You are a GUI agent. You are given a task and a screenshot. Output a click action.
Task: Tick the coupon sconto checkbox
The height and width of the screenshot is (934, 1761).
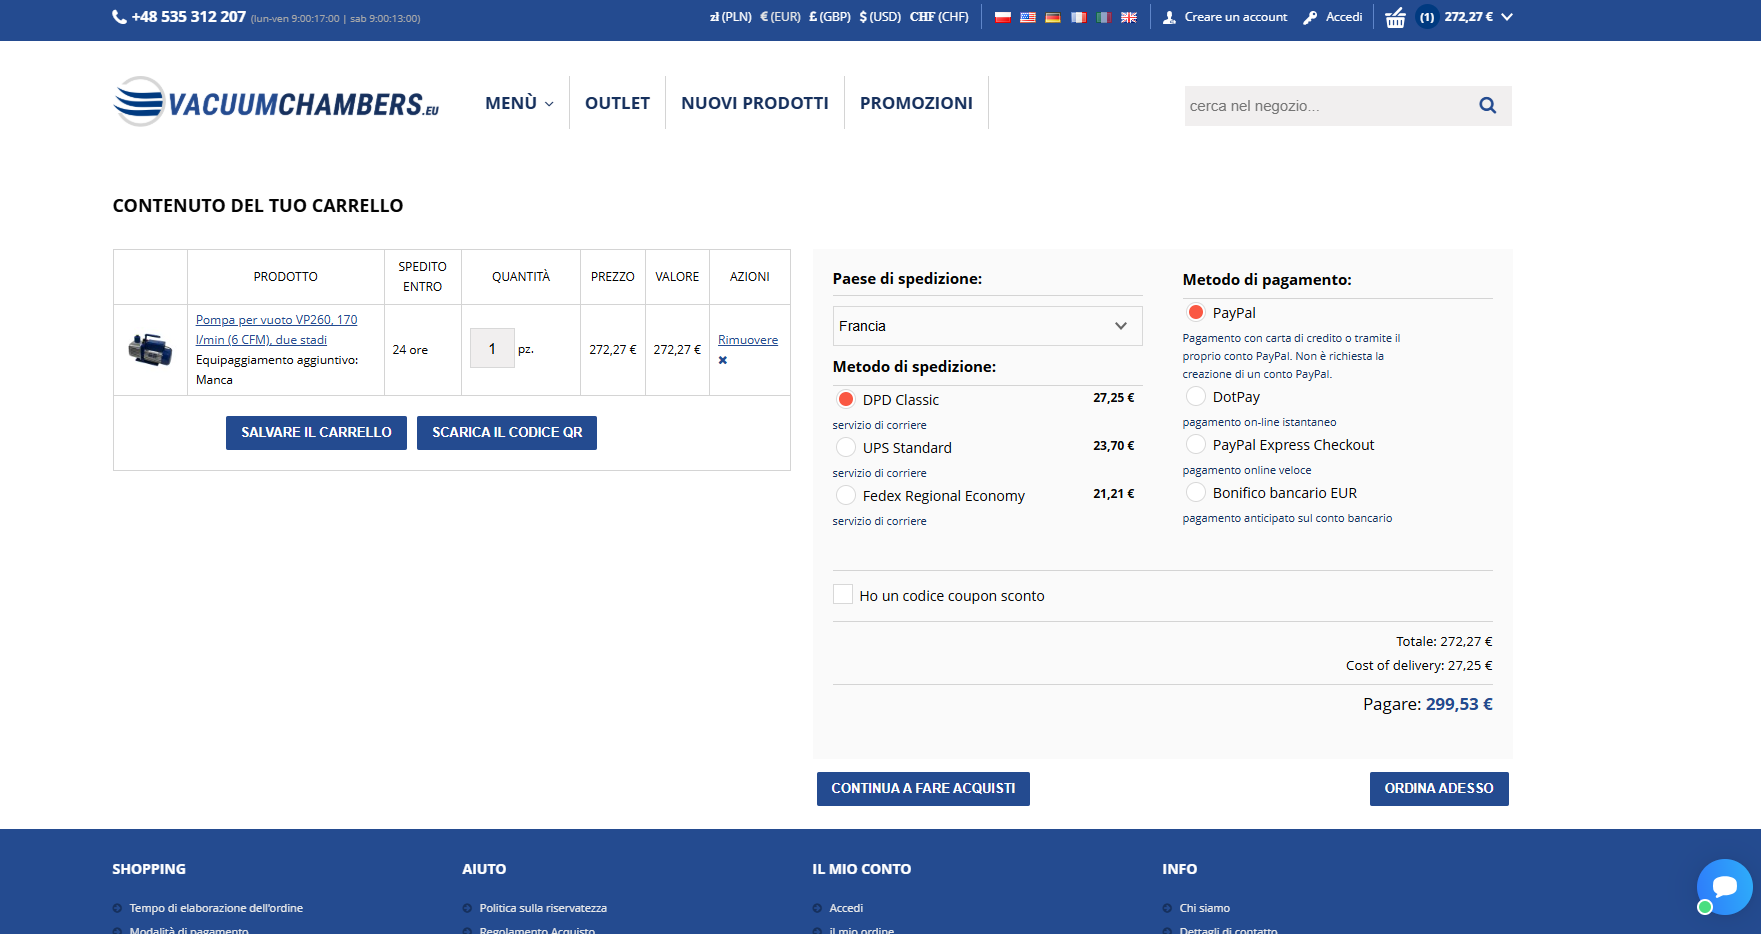point(843,595)
